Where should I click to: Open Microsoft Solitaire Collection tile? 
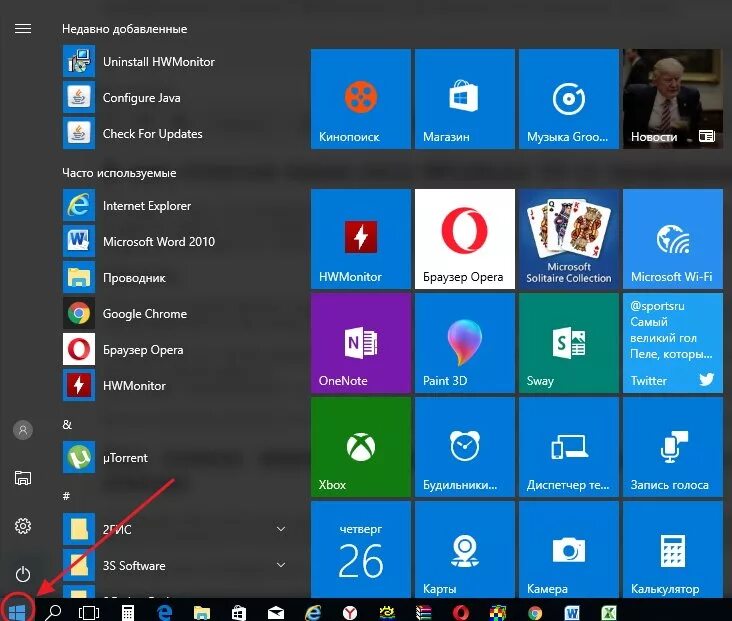tap(569, 239)
